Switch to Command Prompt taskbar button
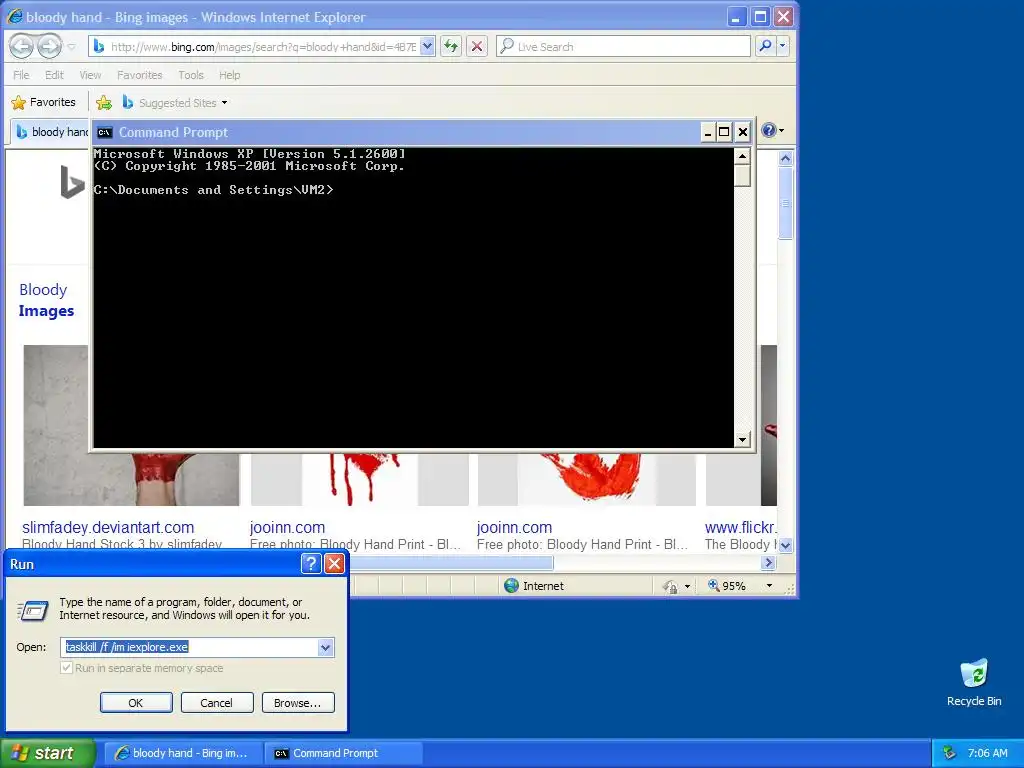 click(x=344, y=753)
